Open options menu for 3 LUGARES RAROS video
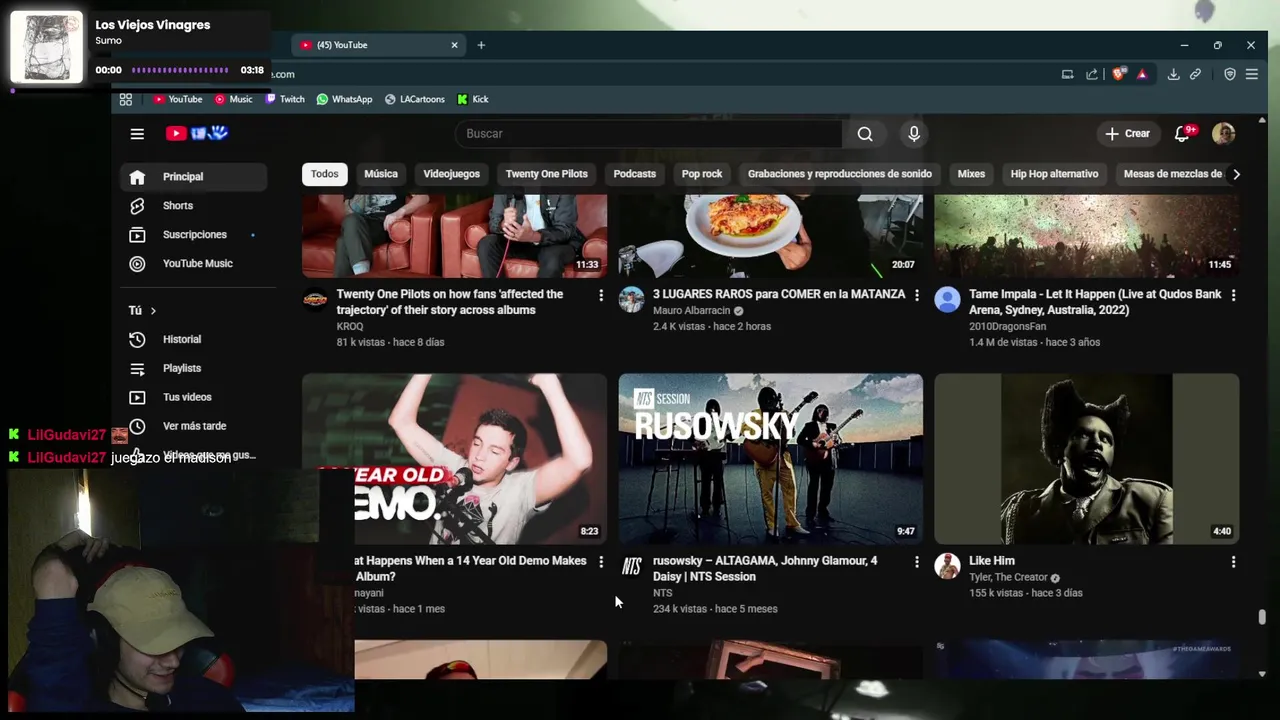This screenshot has width=1280, height=720. pyautogui.click(x=917, y=295)
